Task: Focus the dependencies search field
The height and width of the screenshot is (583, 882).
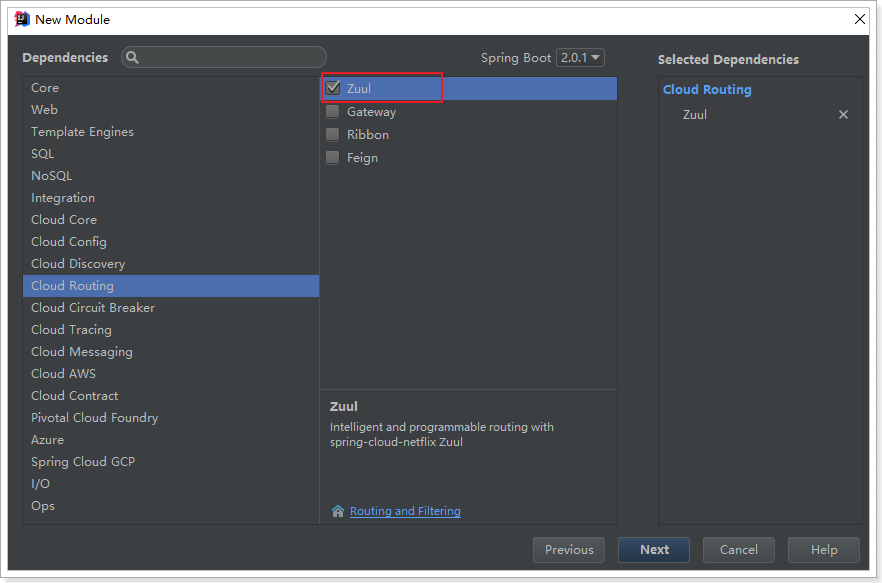Action: [232, 58]
